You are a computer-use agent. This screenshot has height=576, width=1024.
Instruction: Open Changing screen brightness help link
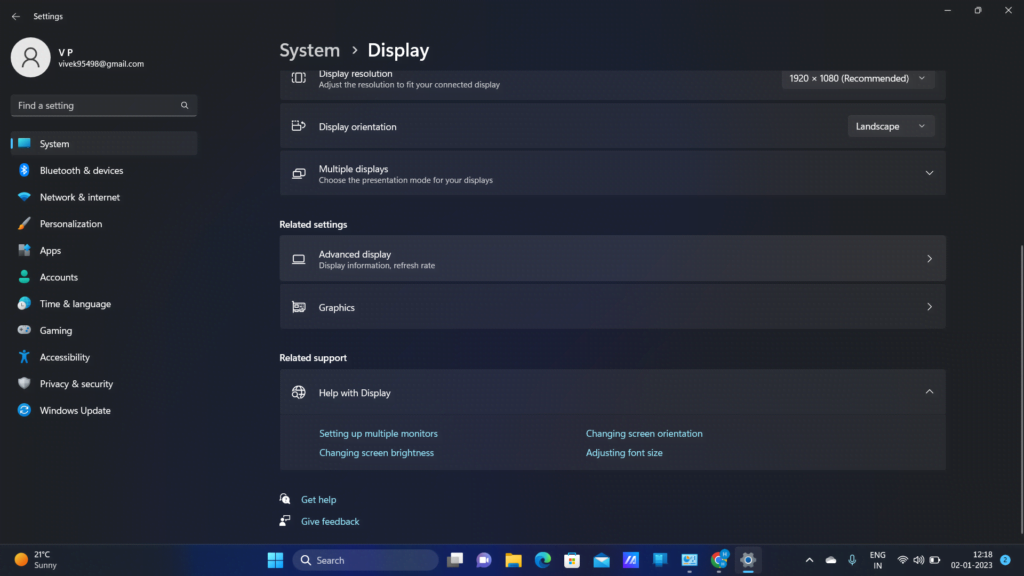pyautogui.click(x=376, y=453)
